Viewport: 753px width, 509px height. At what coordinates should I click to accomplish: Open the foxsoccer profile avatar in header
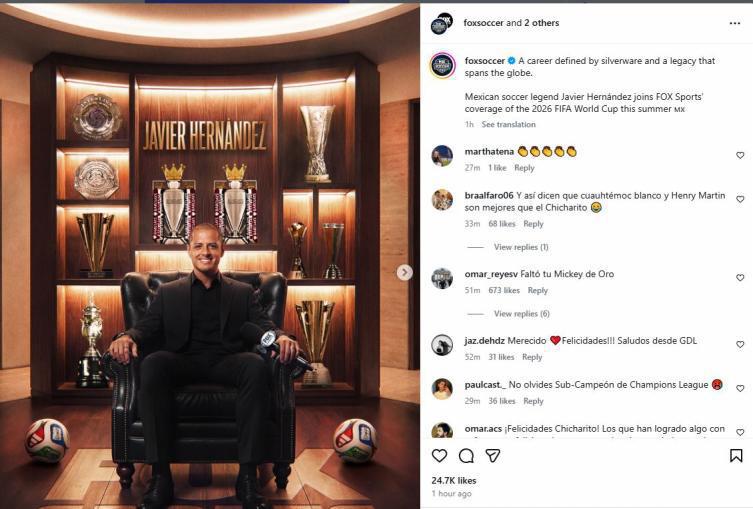coord(442,24)
